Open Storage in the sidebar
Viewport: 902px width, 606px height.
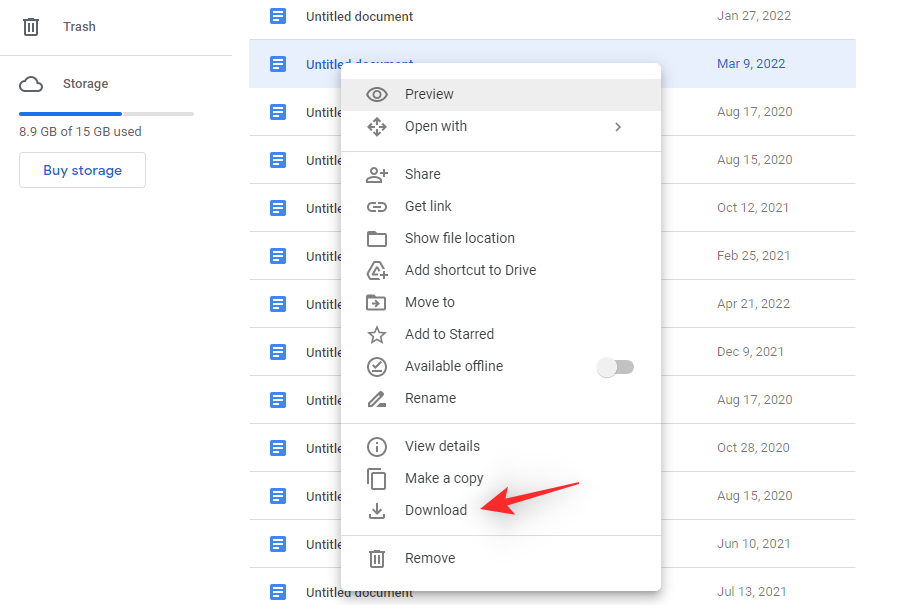pyautogui.click(x=86, y=84)
